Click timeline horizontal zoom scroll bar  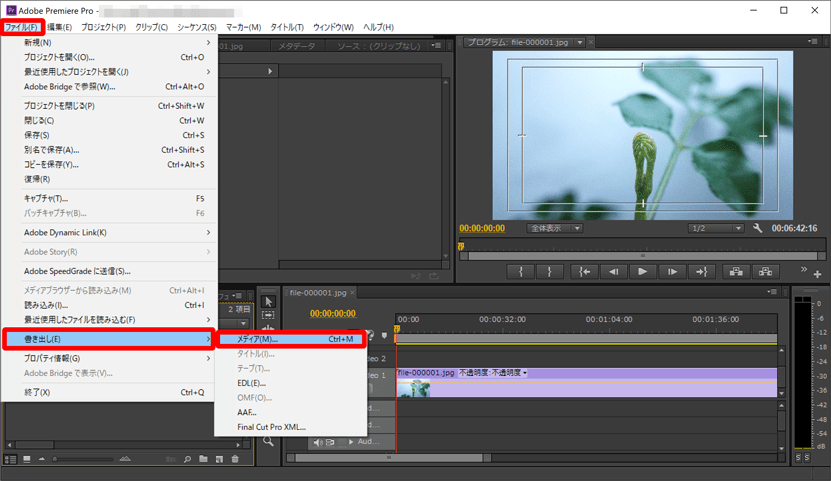coord(388,458)
